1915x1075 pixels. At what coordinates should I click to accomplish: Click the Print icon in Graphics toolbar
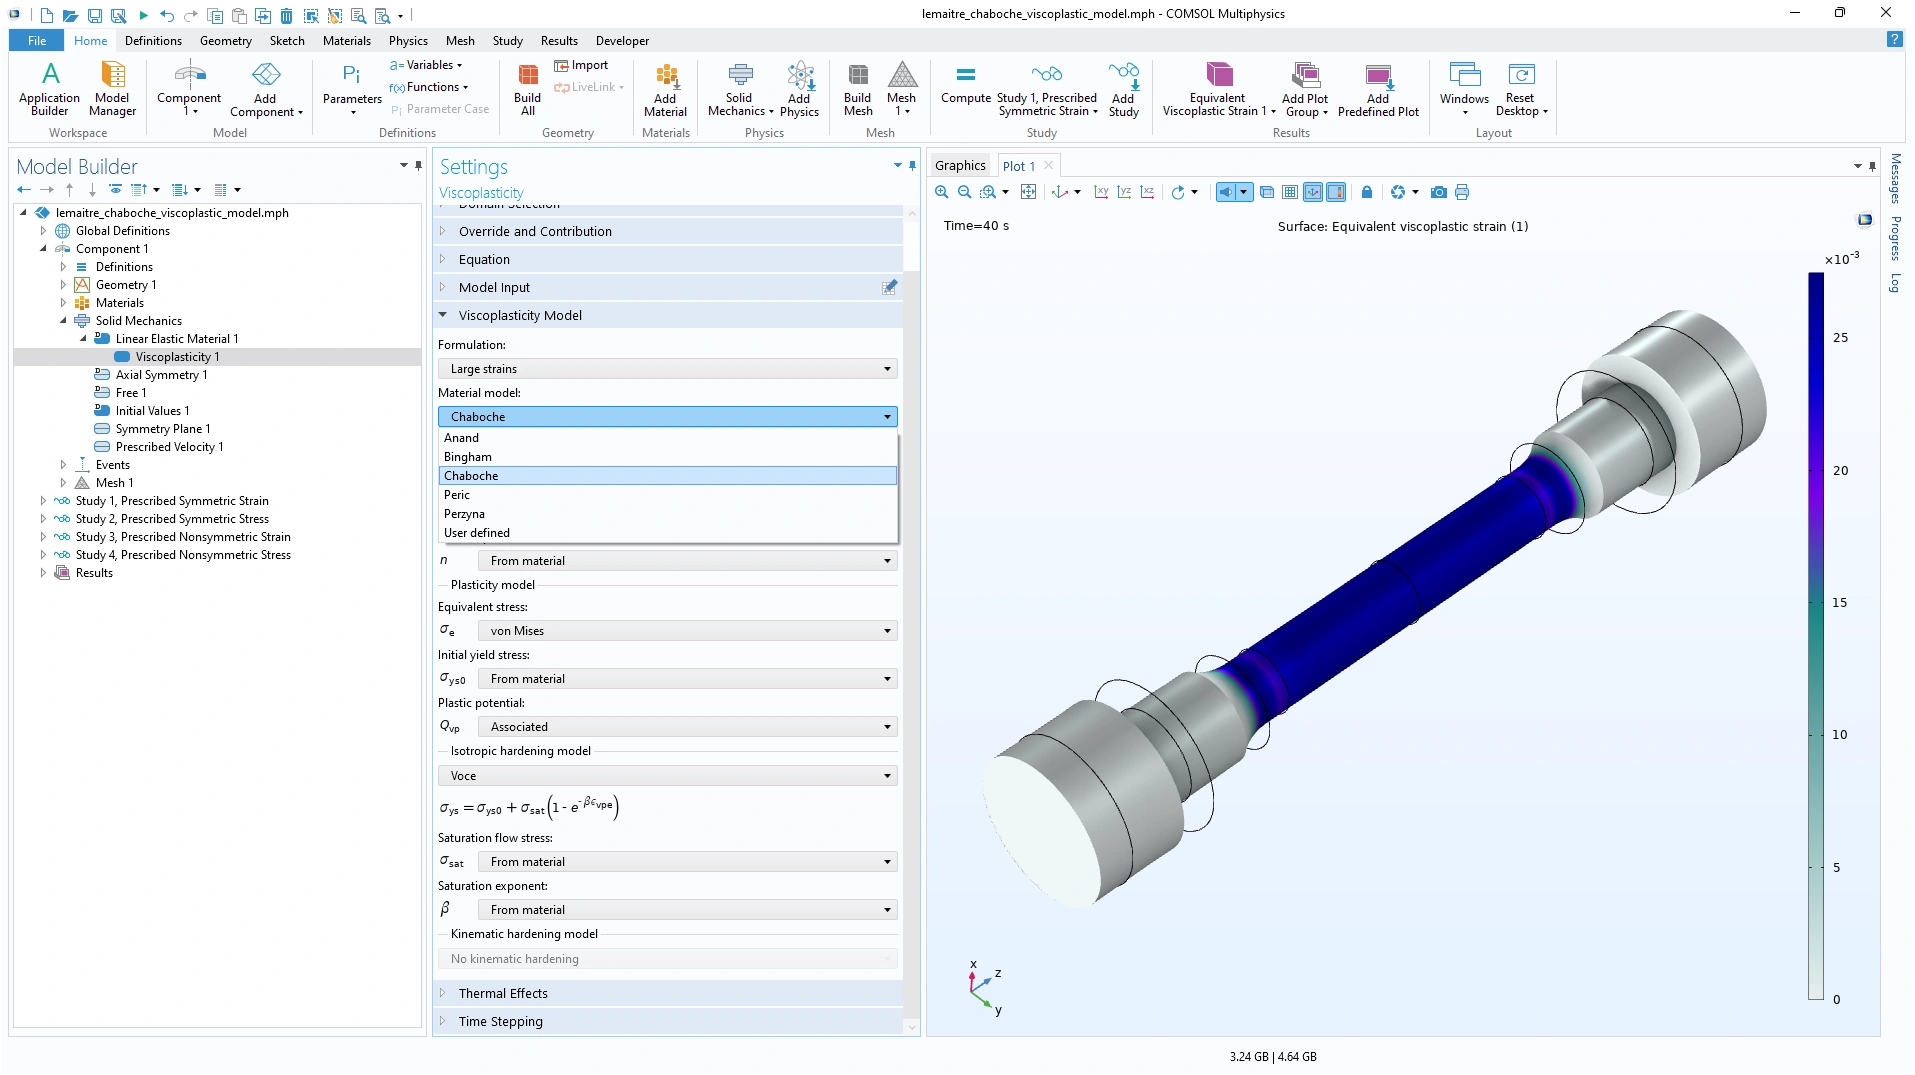[1462, 193]
